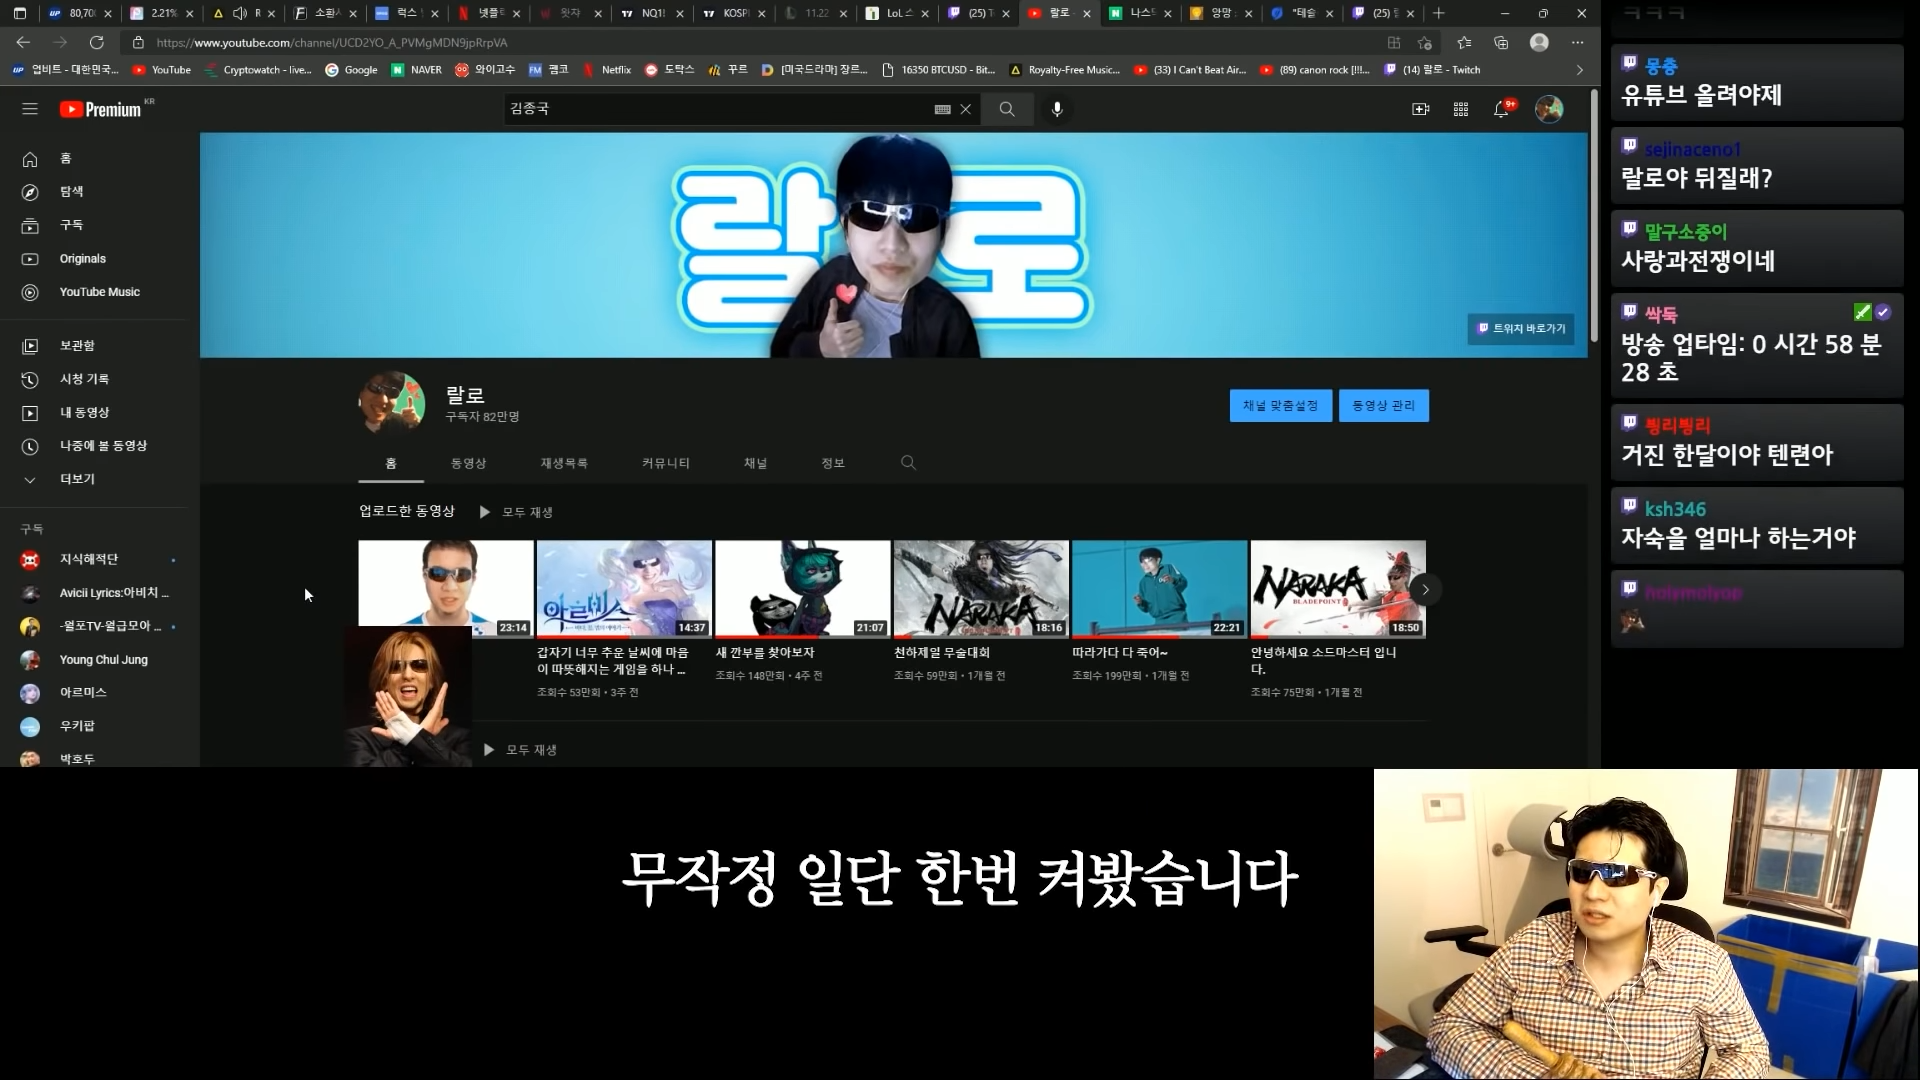Open the YouTube guide hamburger menu
Viewport: 1920px width, 1080px height.
pos(30,109)
